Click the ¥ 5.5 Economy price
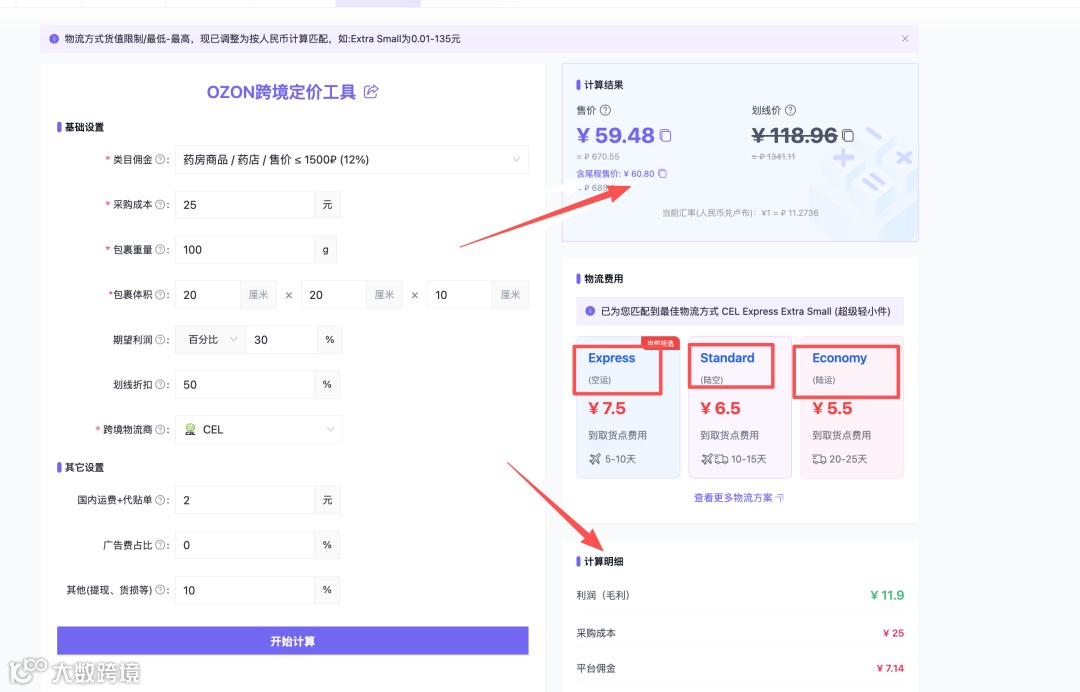 tap(832, 409)
